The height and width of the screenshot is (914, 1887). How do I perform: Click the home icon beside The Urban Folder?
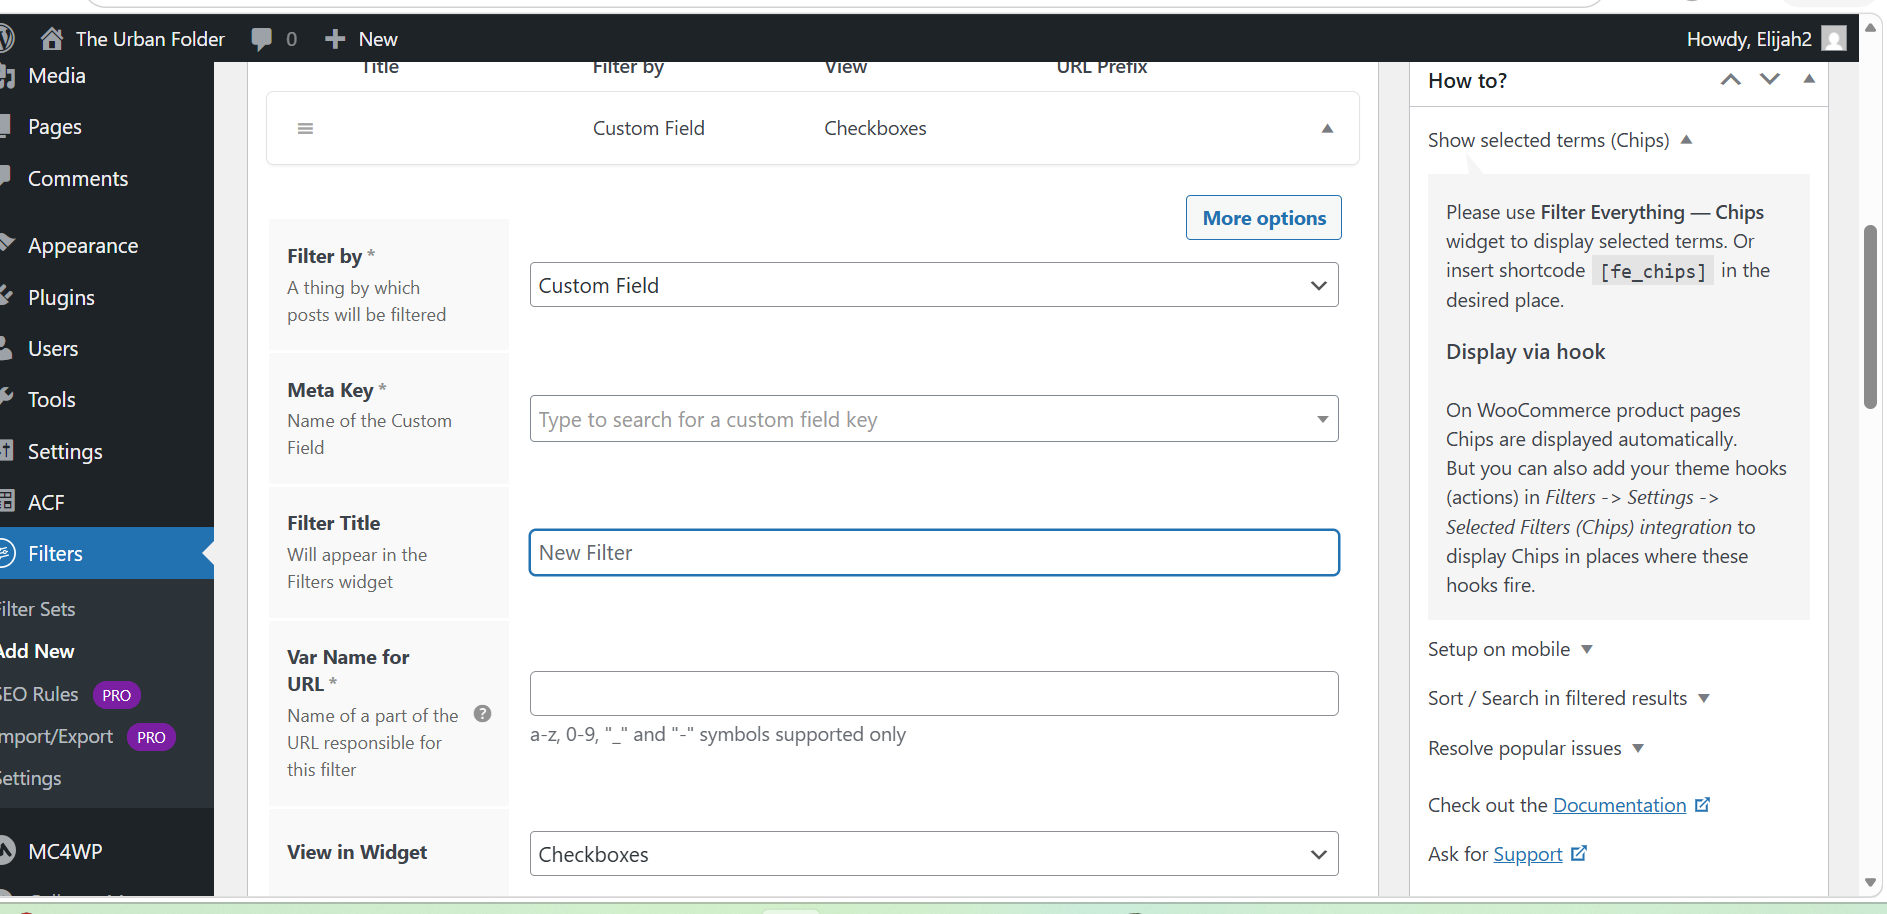tap(51, 39)
